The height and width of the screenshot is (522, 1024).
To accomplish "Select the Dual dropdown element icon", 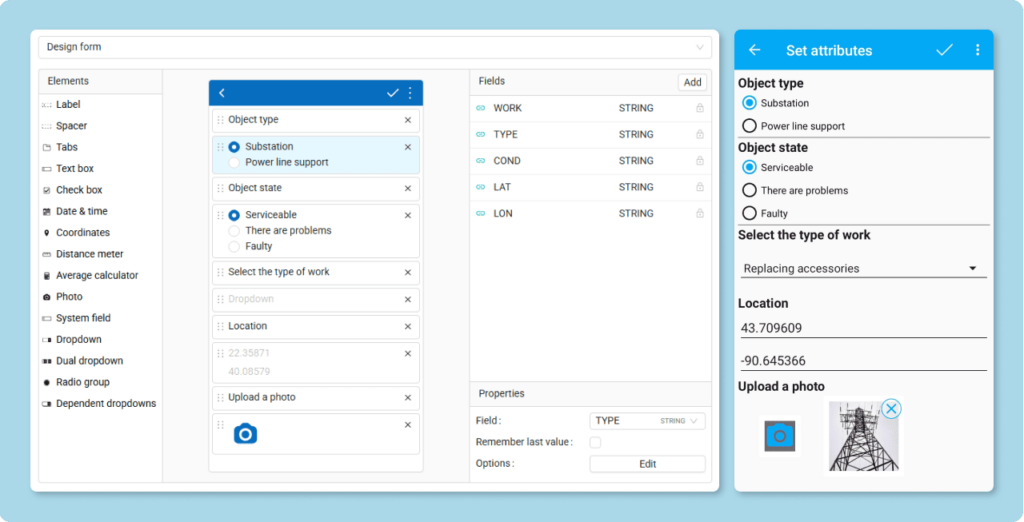I will 46,361.
